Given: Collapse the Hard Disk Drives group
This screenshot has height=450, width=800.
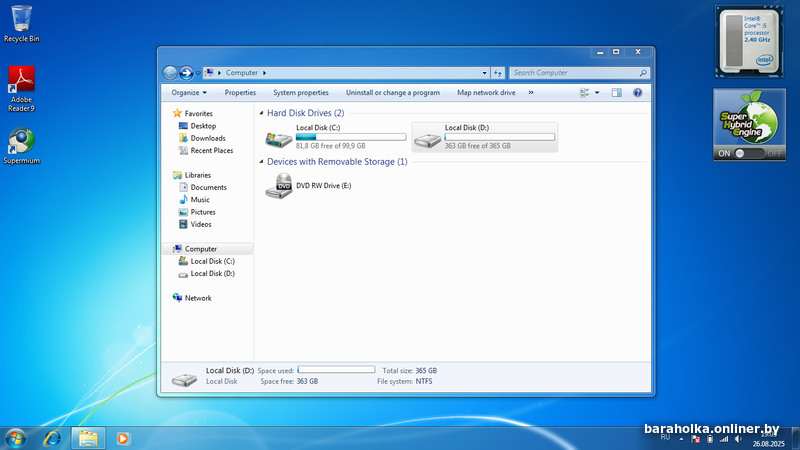Looking at the screenshot, I should point(261,113).
